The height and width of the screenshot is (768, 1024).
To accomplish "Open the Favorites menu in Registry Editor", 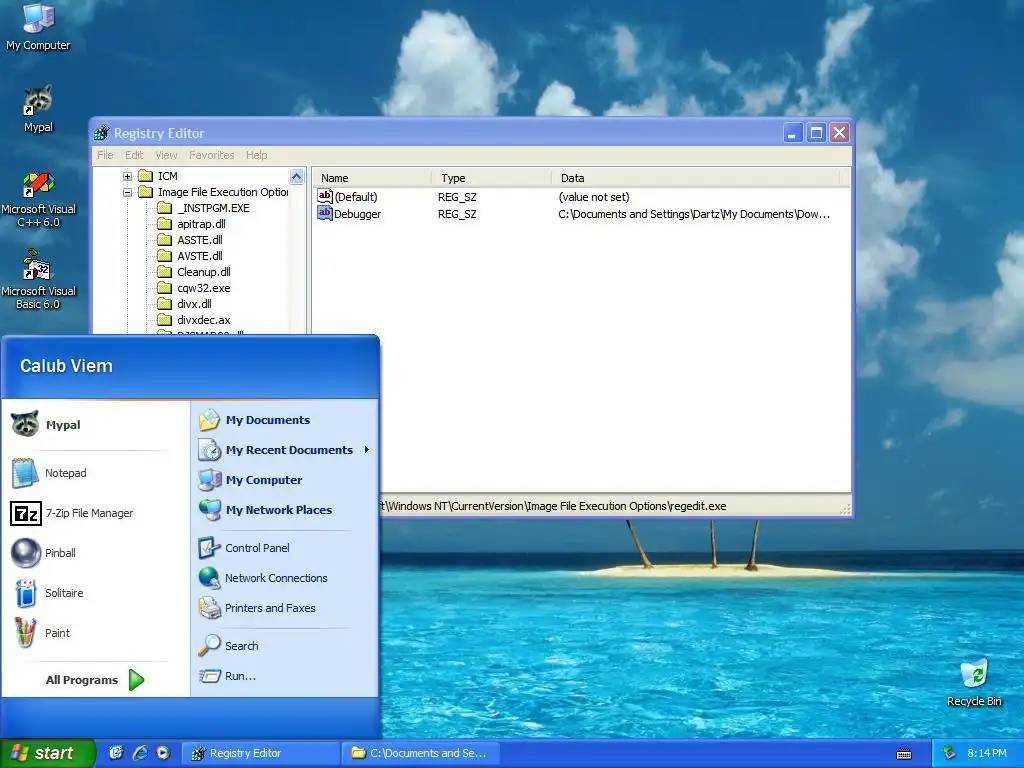I will [x=212, y=155].
